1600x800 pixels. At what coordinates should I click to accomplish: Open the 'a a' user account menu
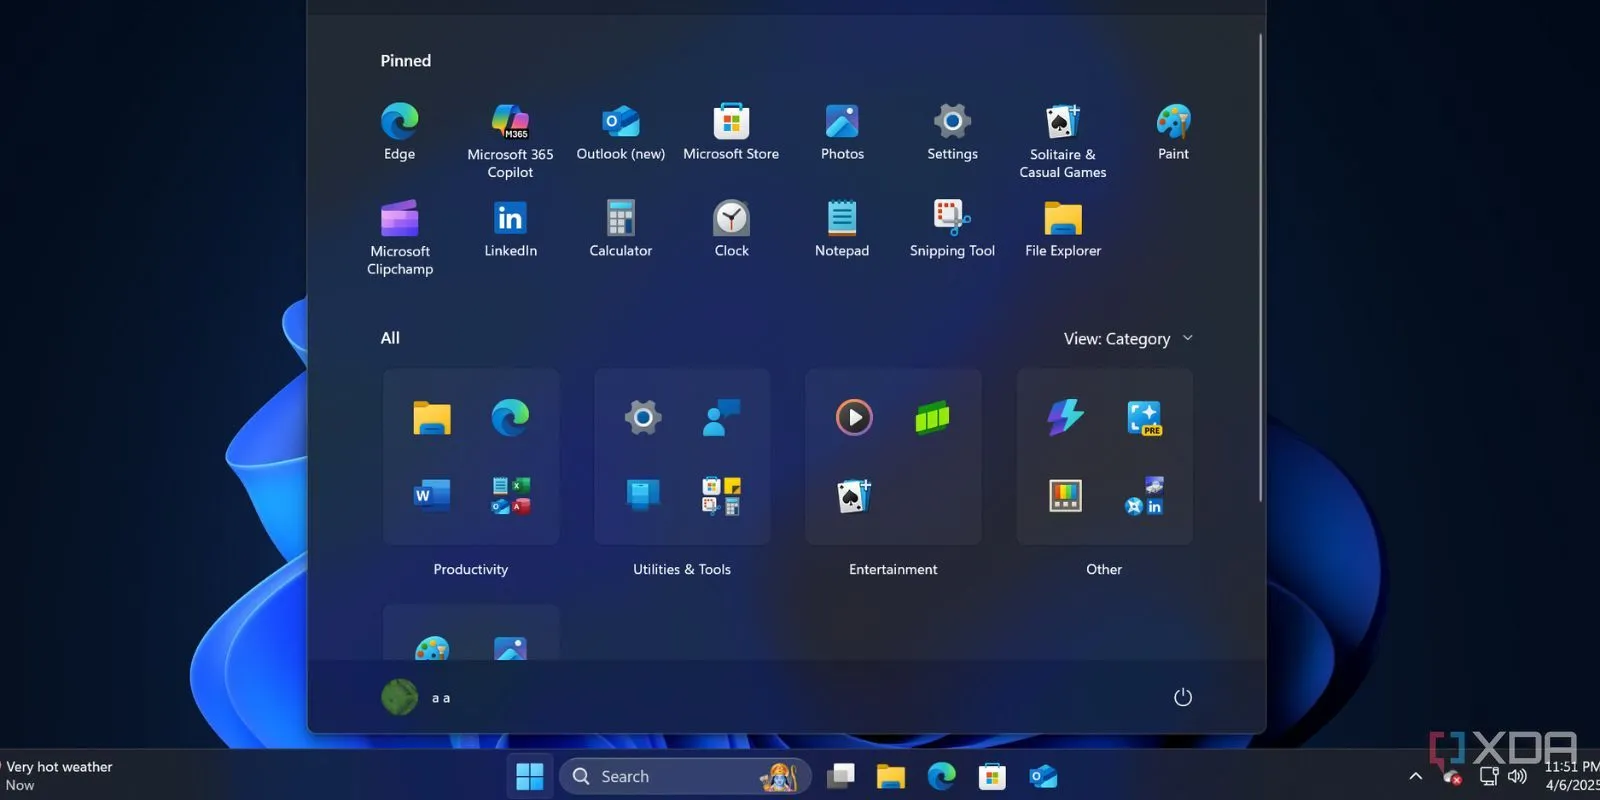pos(417,697)
